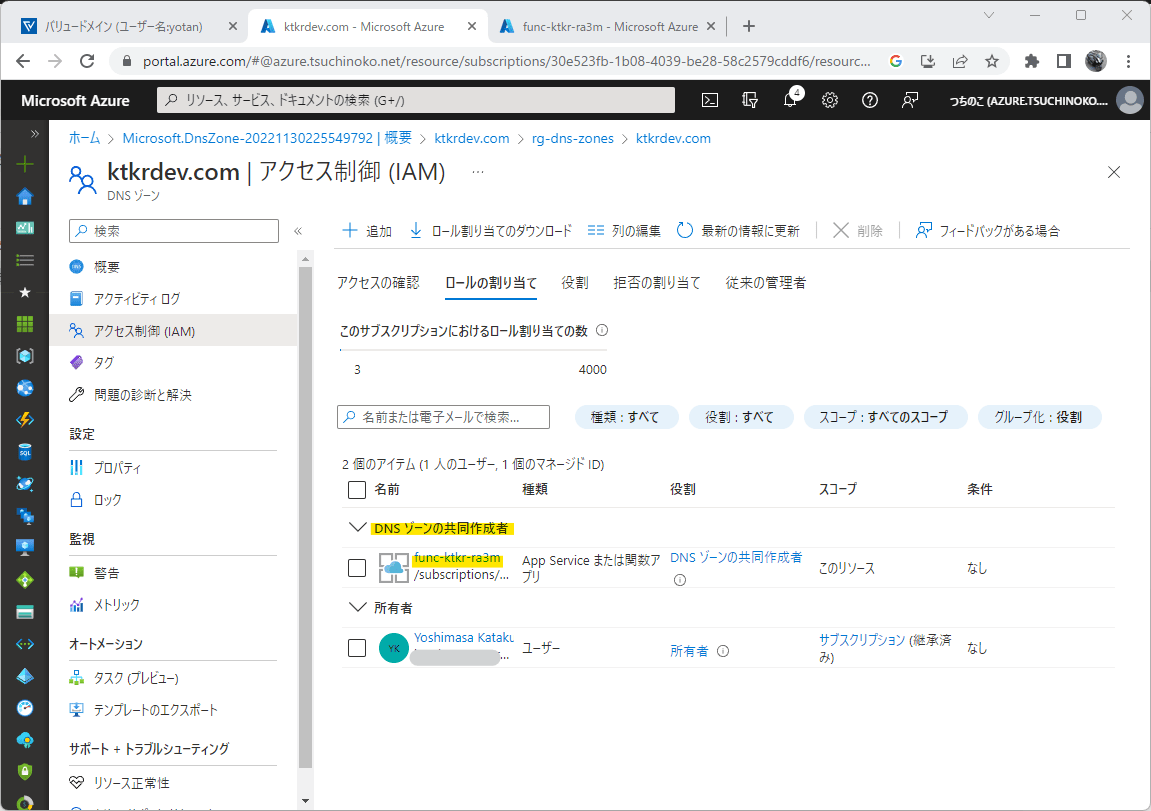Open all services list icon in sidebar
Image resolution: width=1151 pixels, height=811 pixels.
25,260
